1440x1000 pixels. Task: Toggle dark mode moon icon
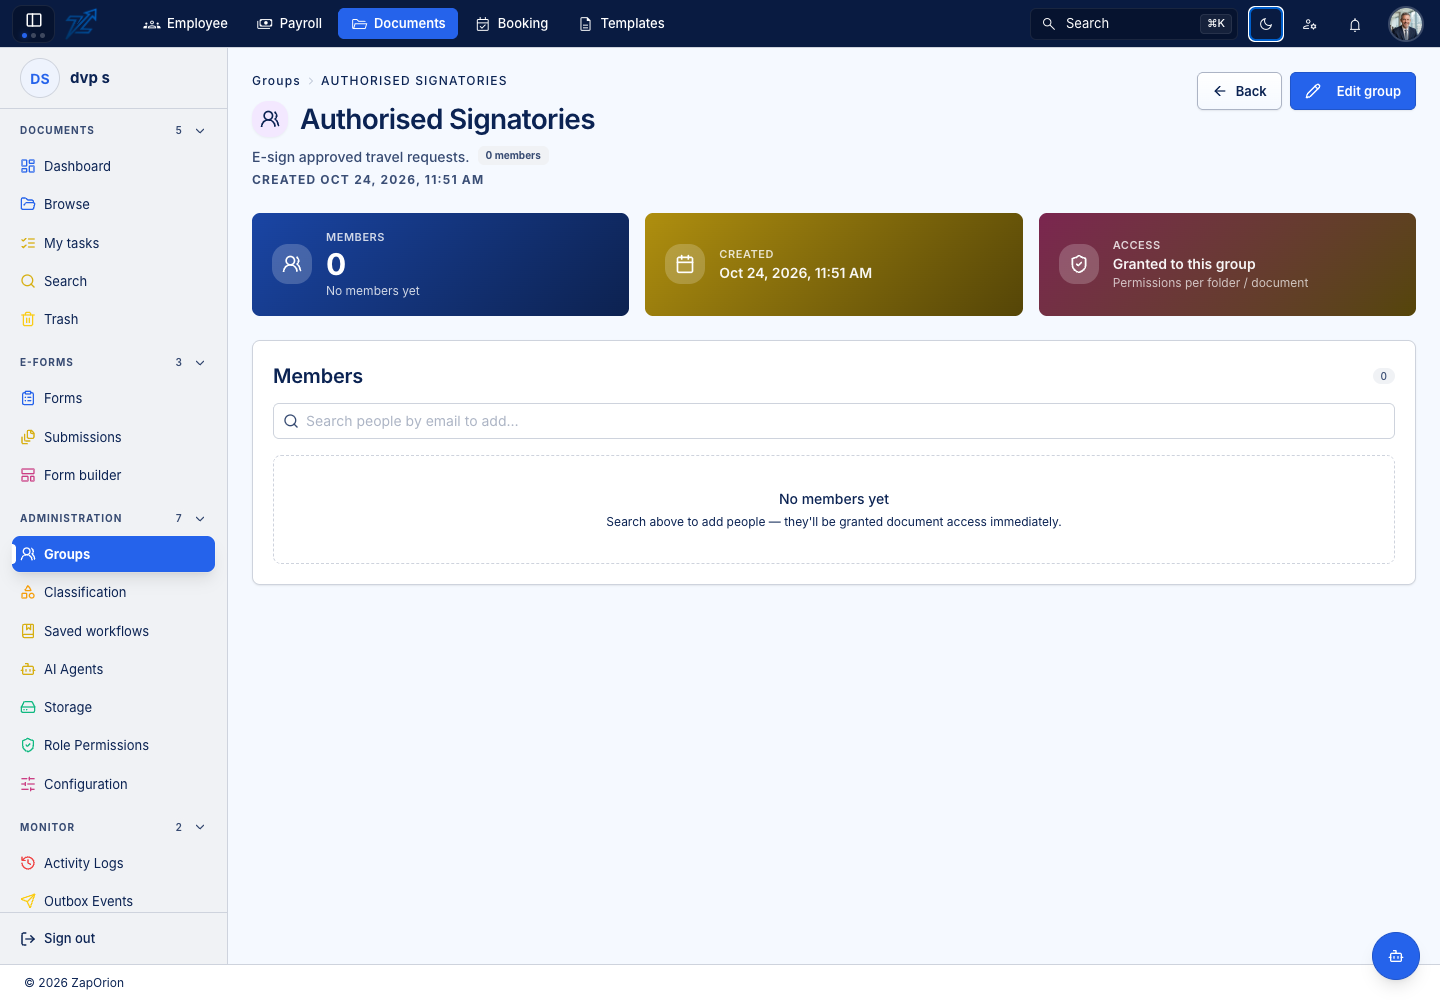[1266, 24]
